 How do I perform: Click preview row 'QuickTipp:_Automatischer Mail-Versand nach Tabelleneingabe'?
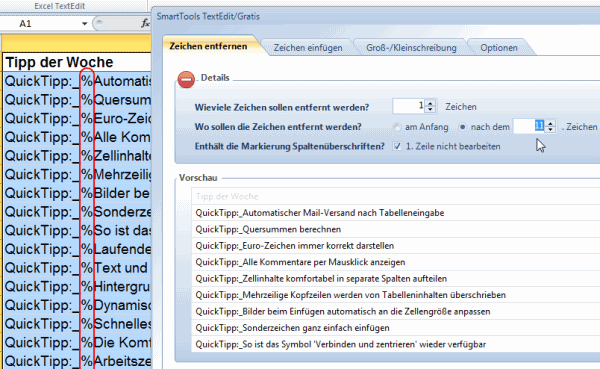[396, 213]
